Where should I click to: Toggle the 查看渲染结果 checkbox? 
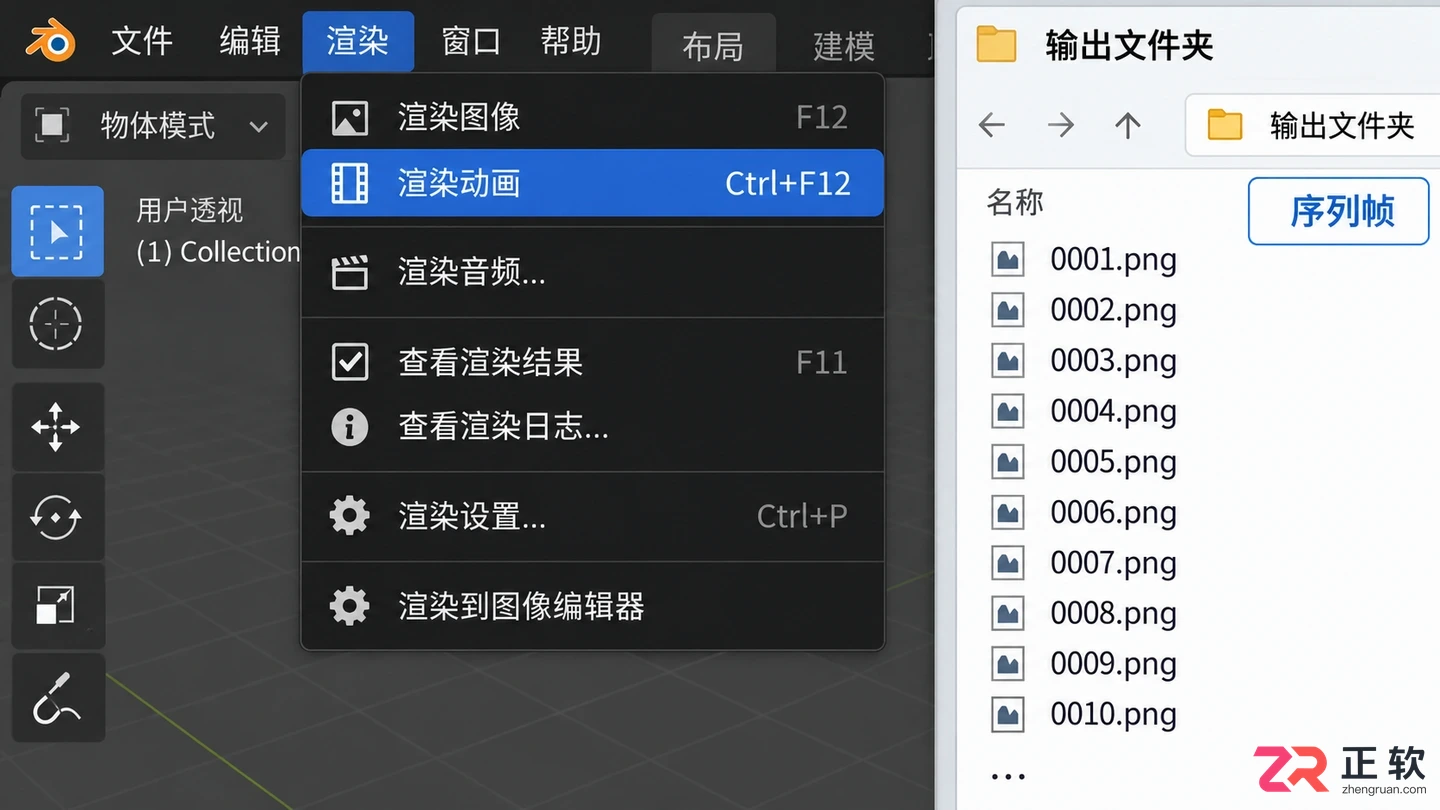350,362
